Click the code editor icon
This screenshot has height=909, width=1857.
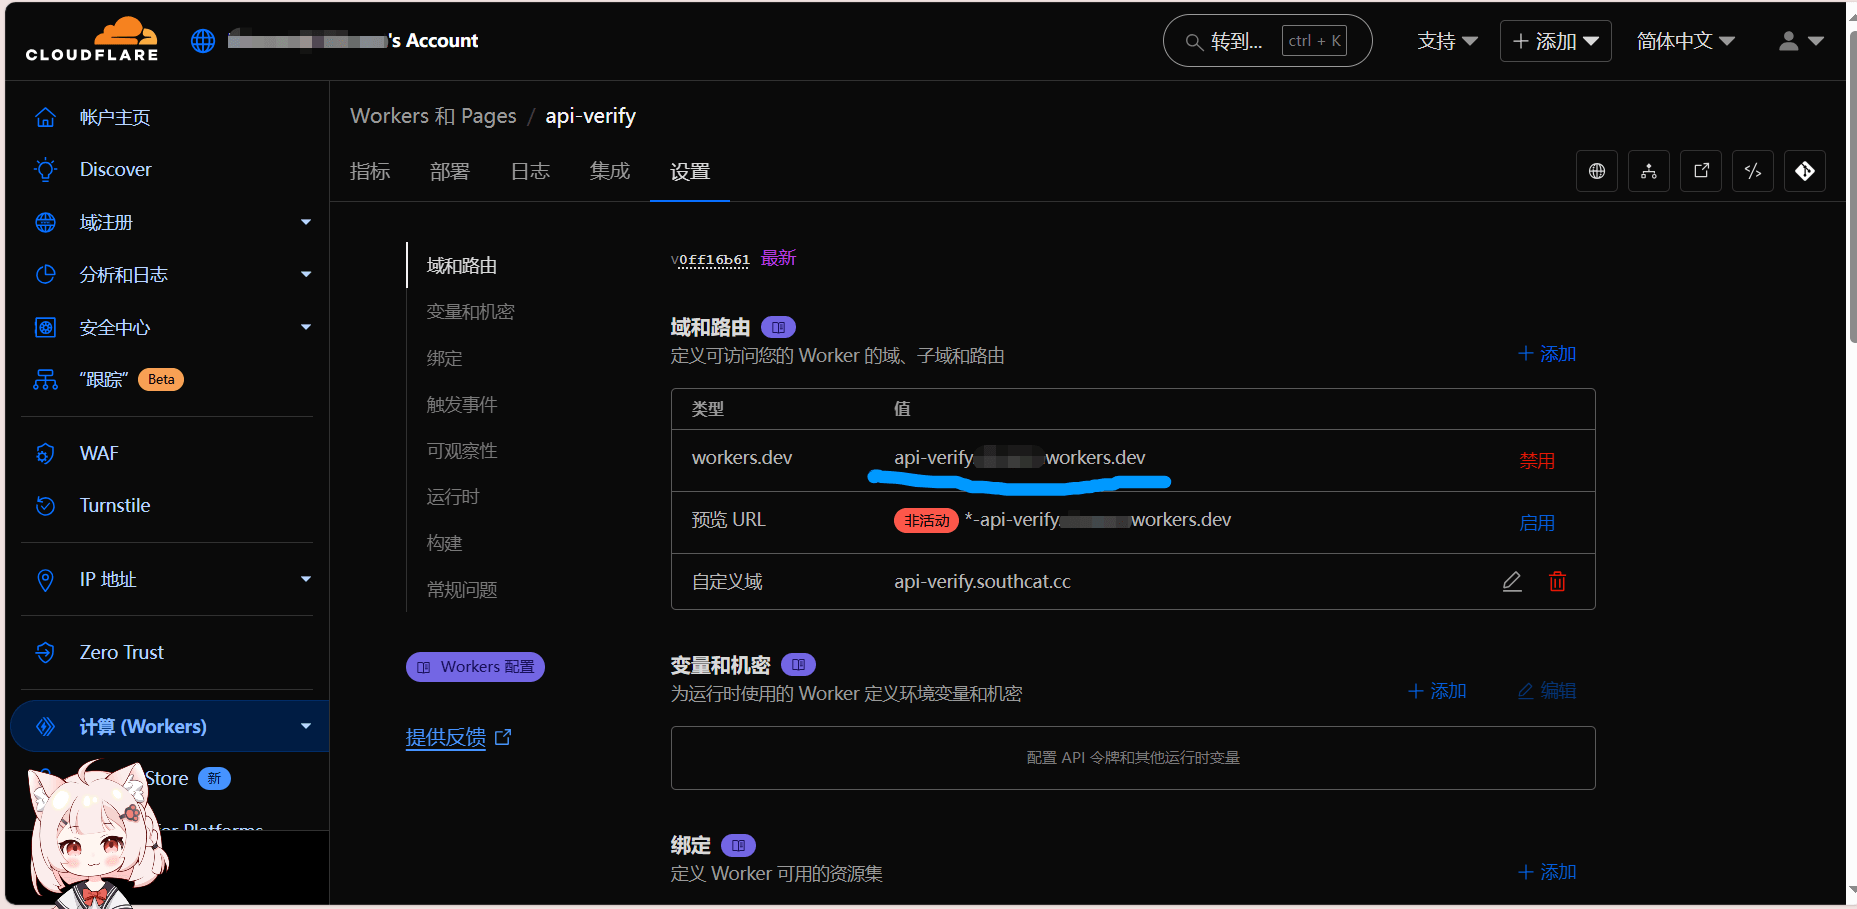point(1753,171)
